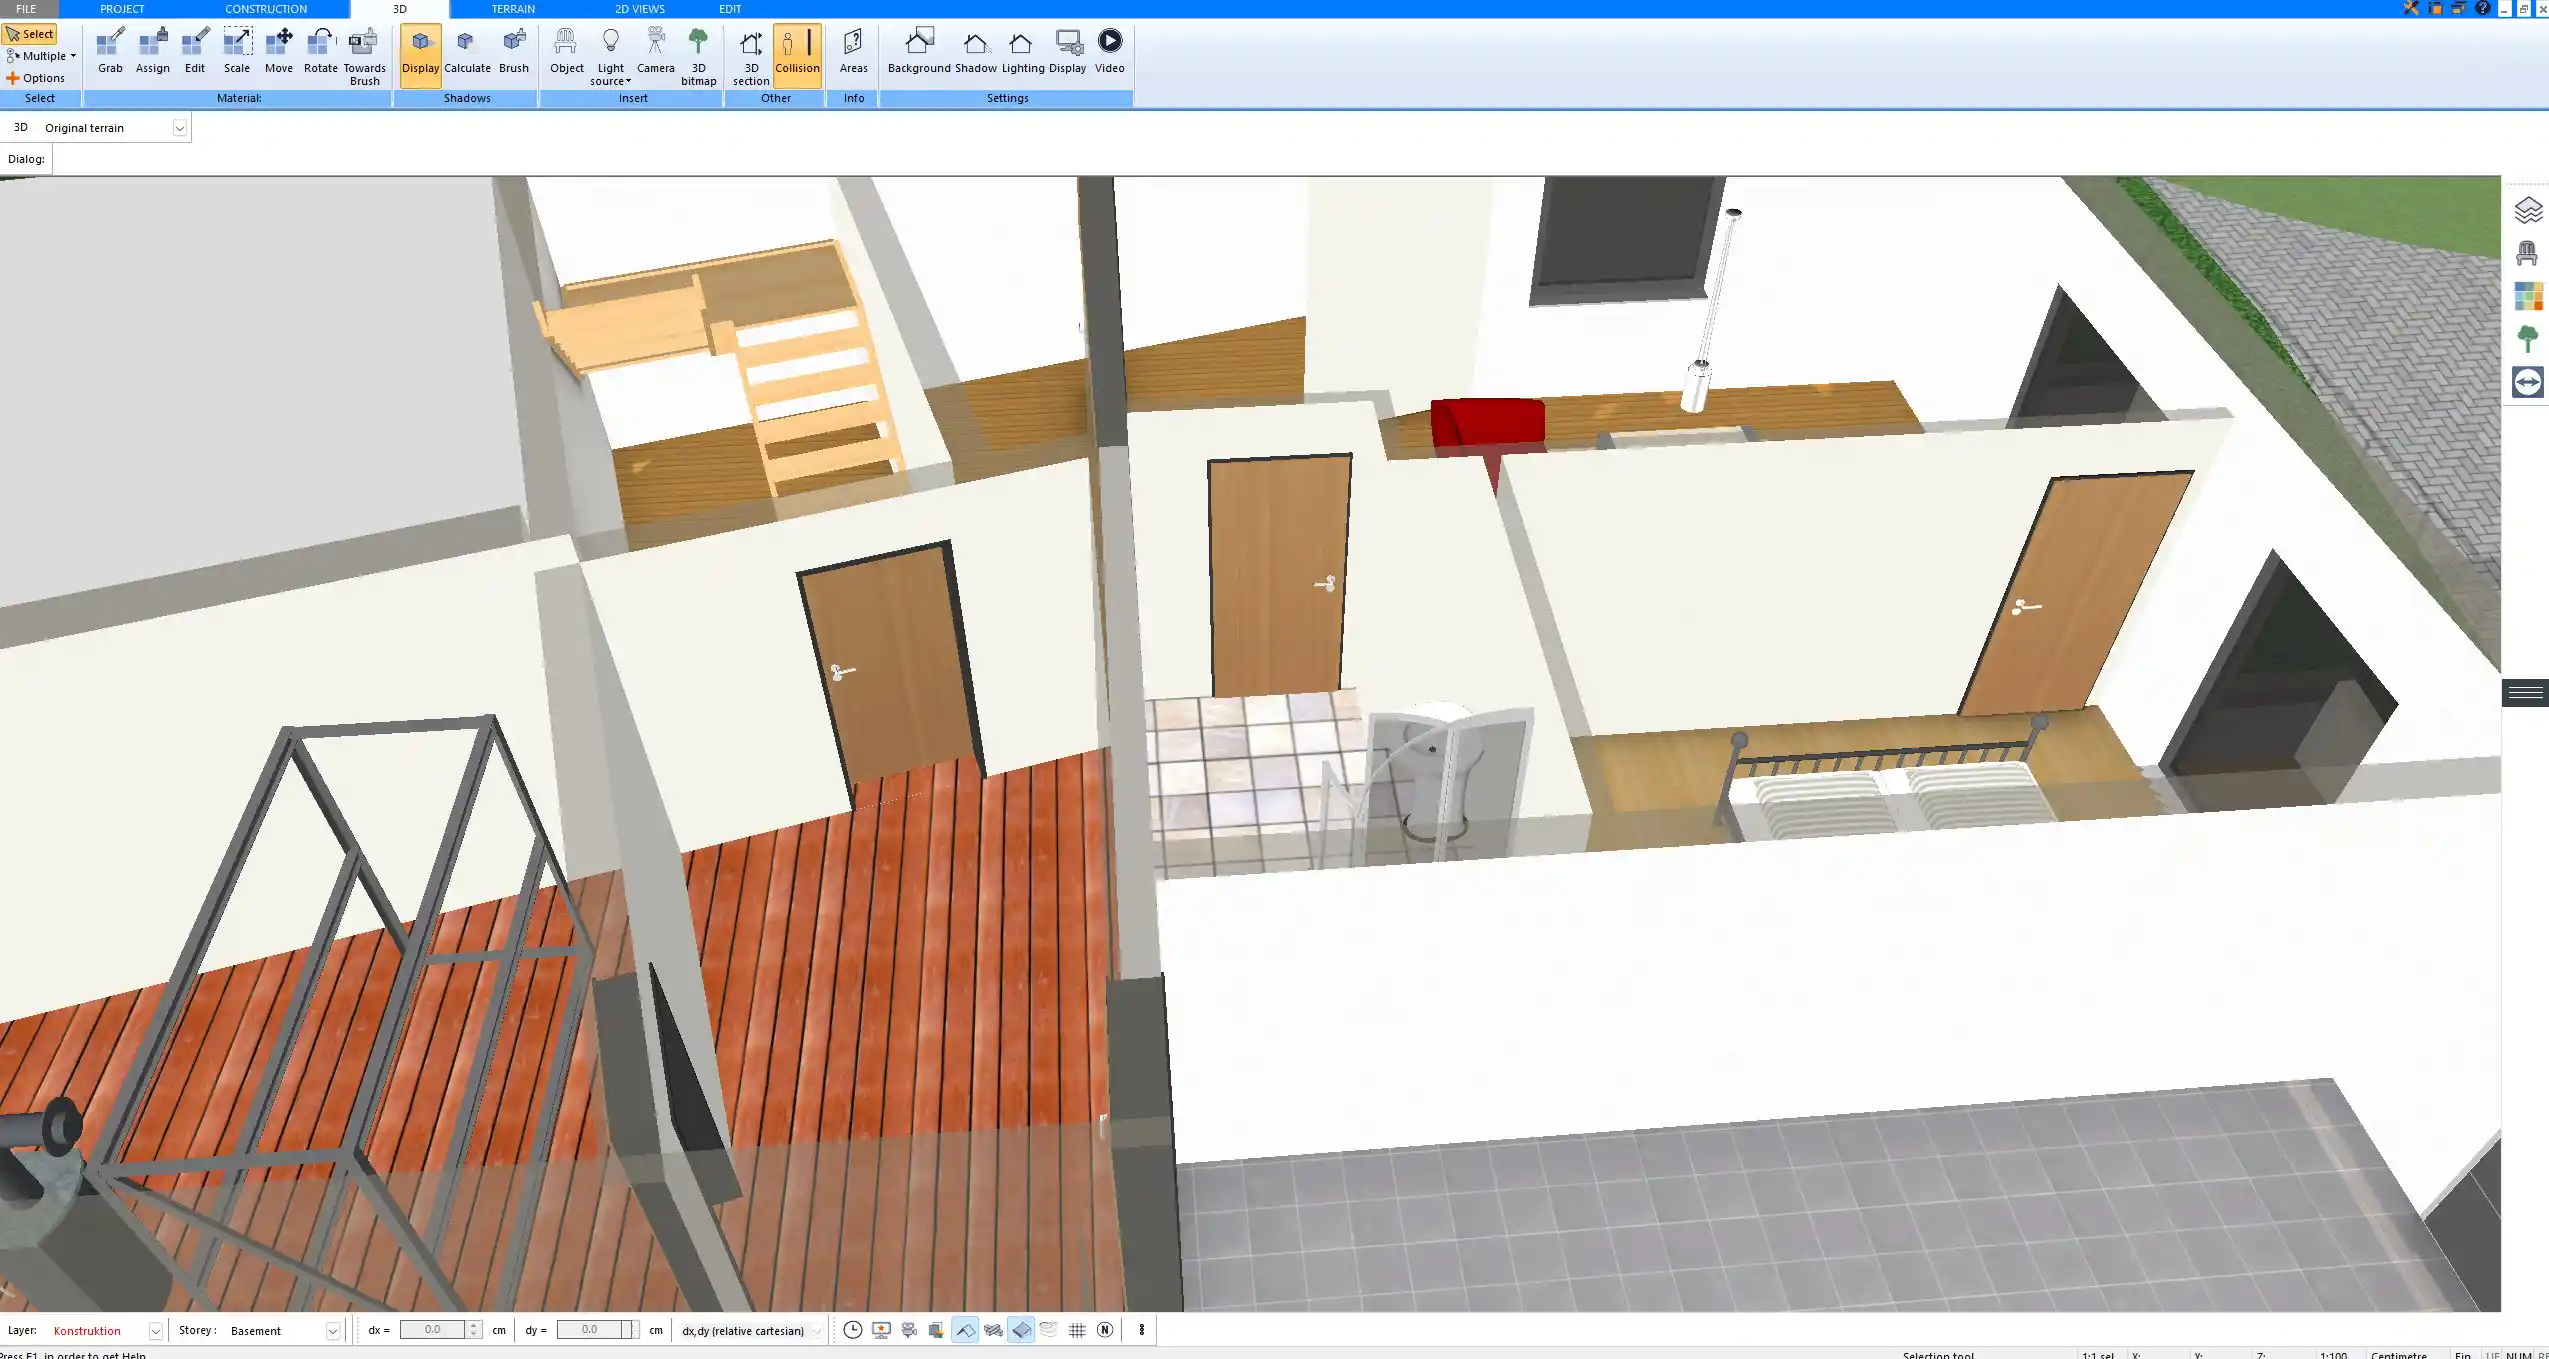Open the Areas info tool

tap(853, 52)
